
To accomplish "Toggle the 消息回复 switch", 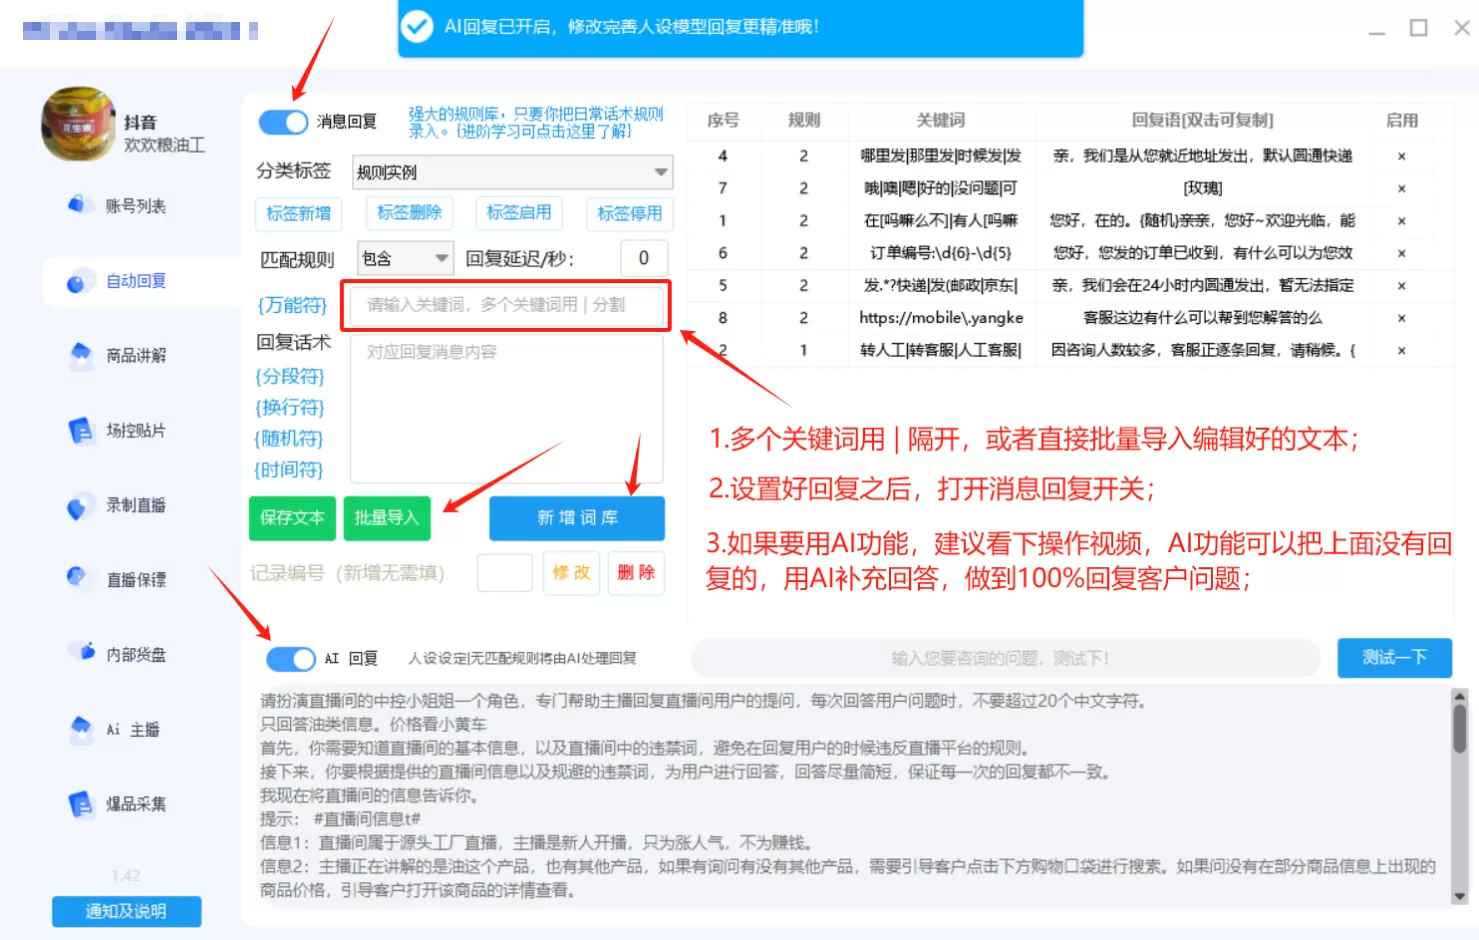I will coord(283,122).
